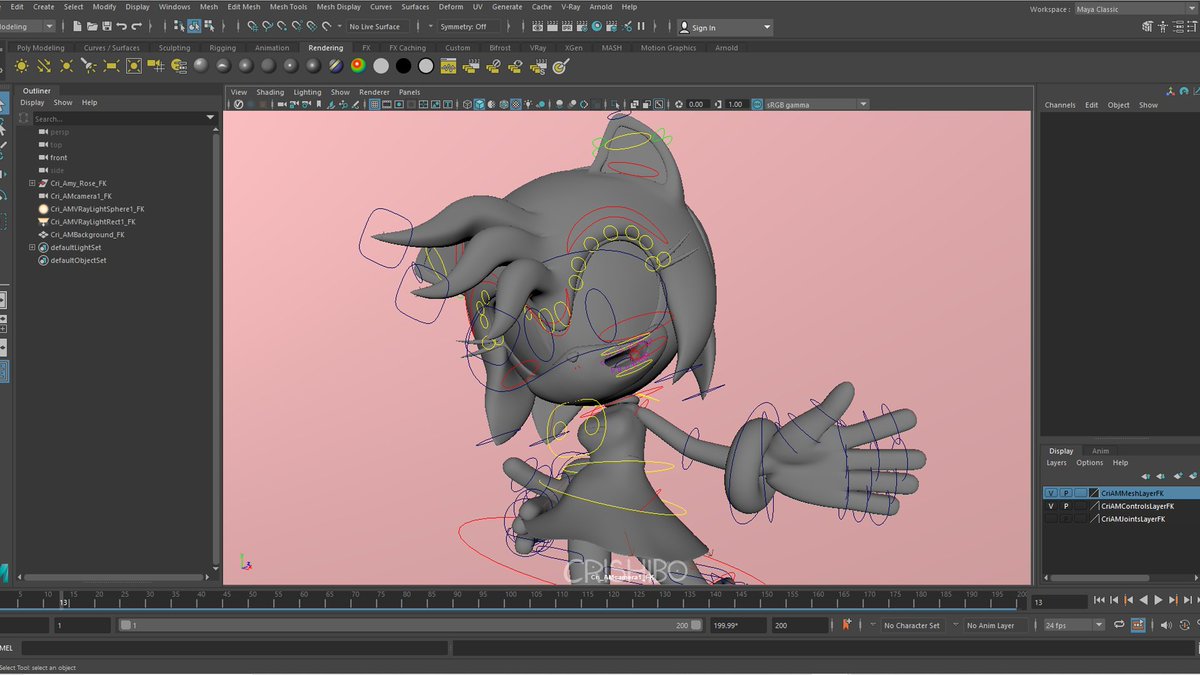The image size is (1200, 675).
Task: Go to the start of playback range
Action: (x=1099, y=600)
